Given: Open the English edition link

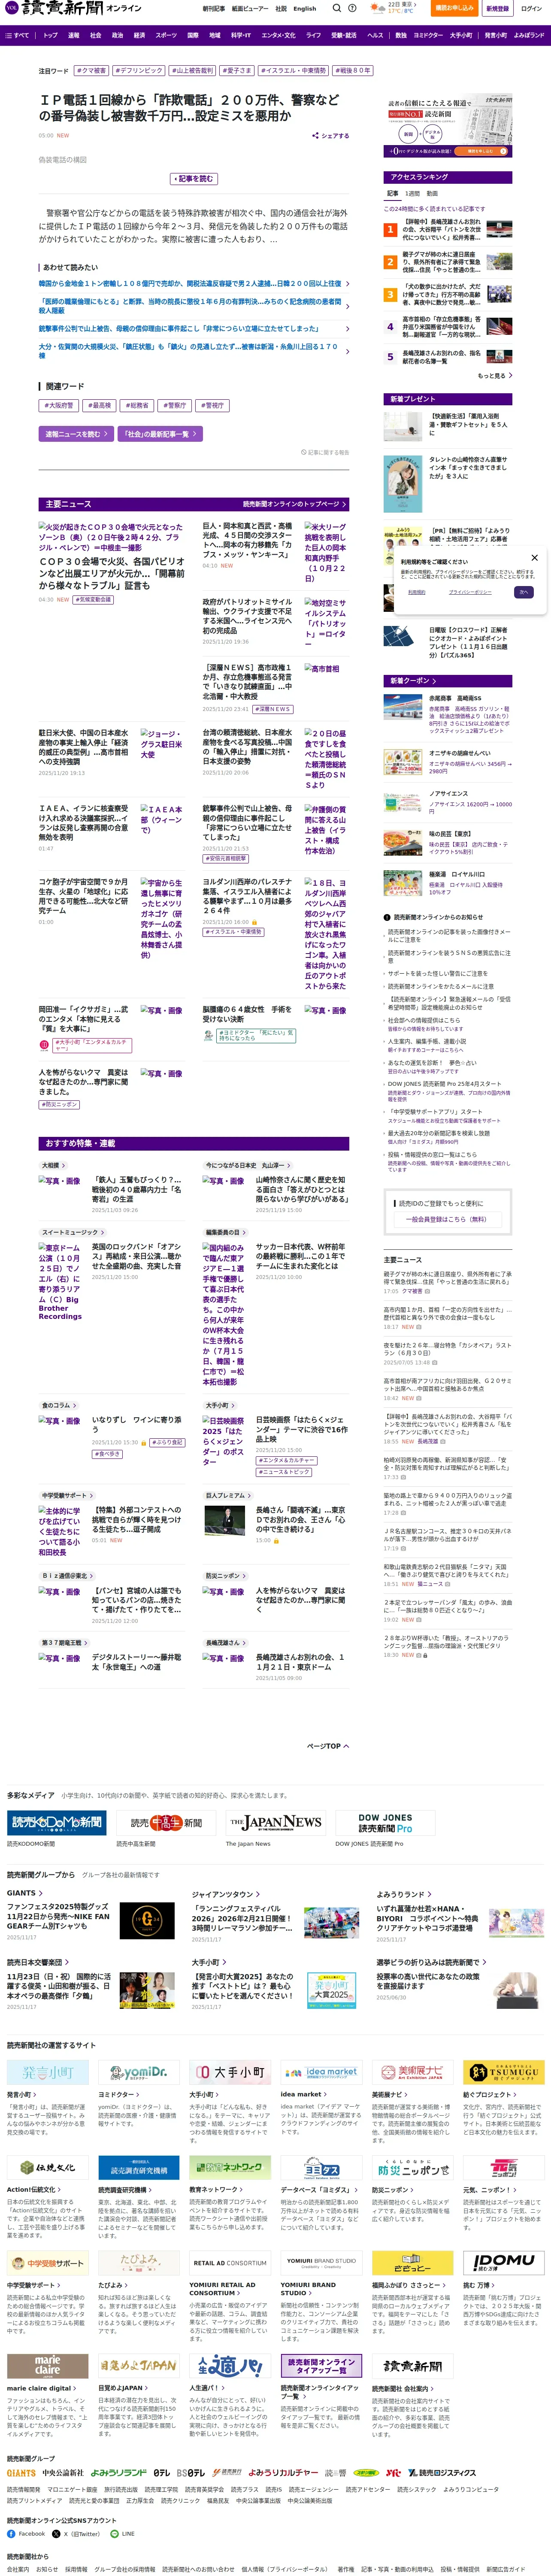Looking at the screenshot, I should click(x=305, y=8).
